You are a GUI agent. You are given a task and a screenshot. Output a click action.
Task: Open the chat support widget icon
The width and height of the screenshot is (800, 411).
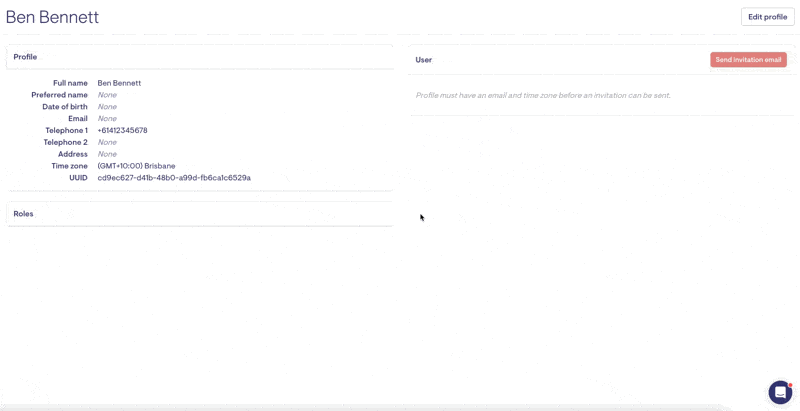pos(780,392)
